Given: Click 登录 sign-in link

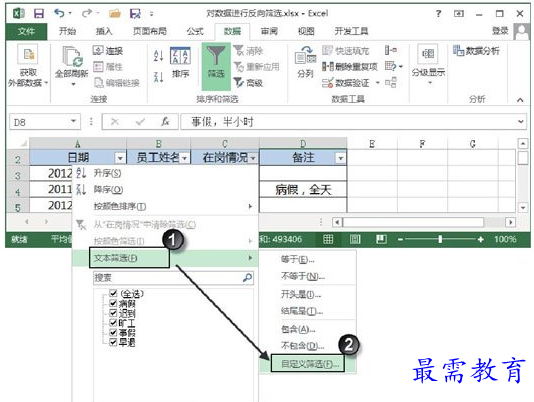Looking at the screenshot, I should (500, 31).
